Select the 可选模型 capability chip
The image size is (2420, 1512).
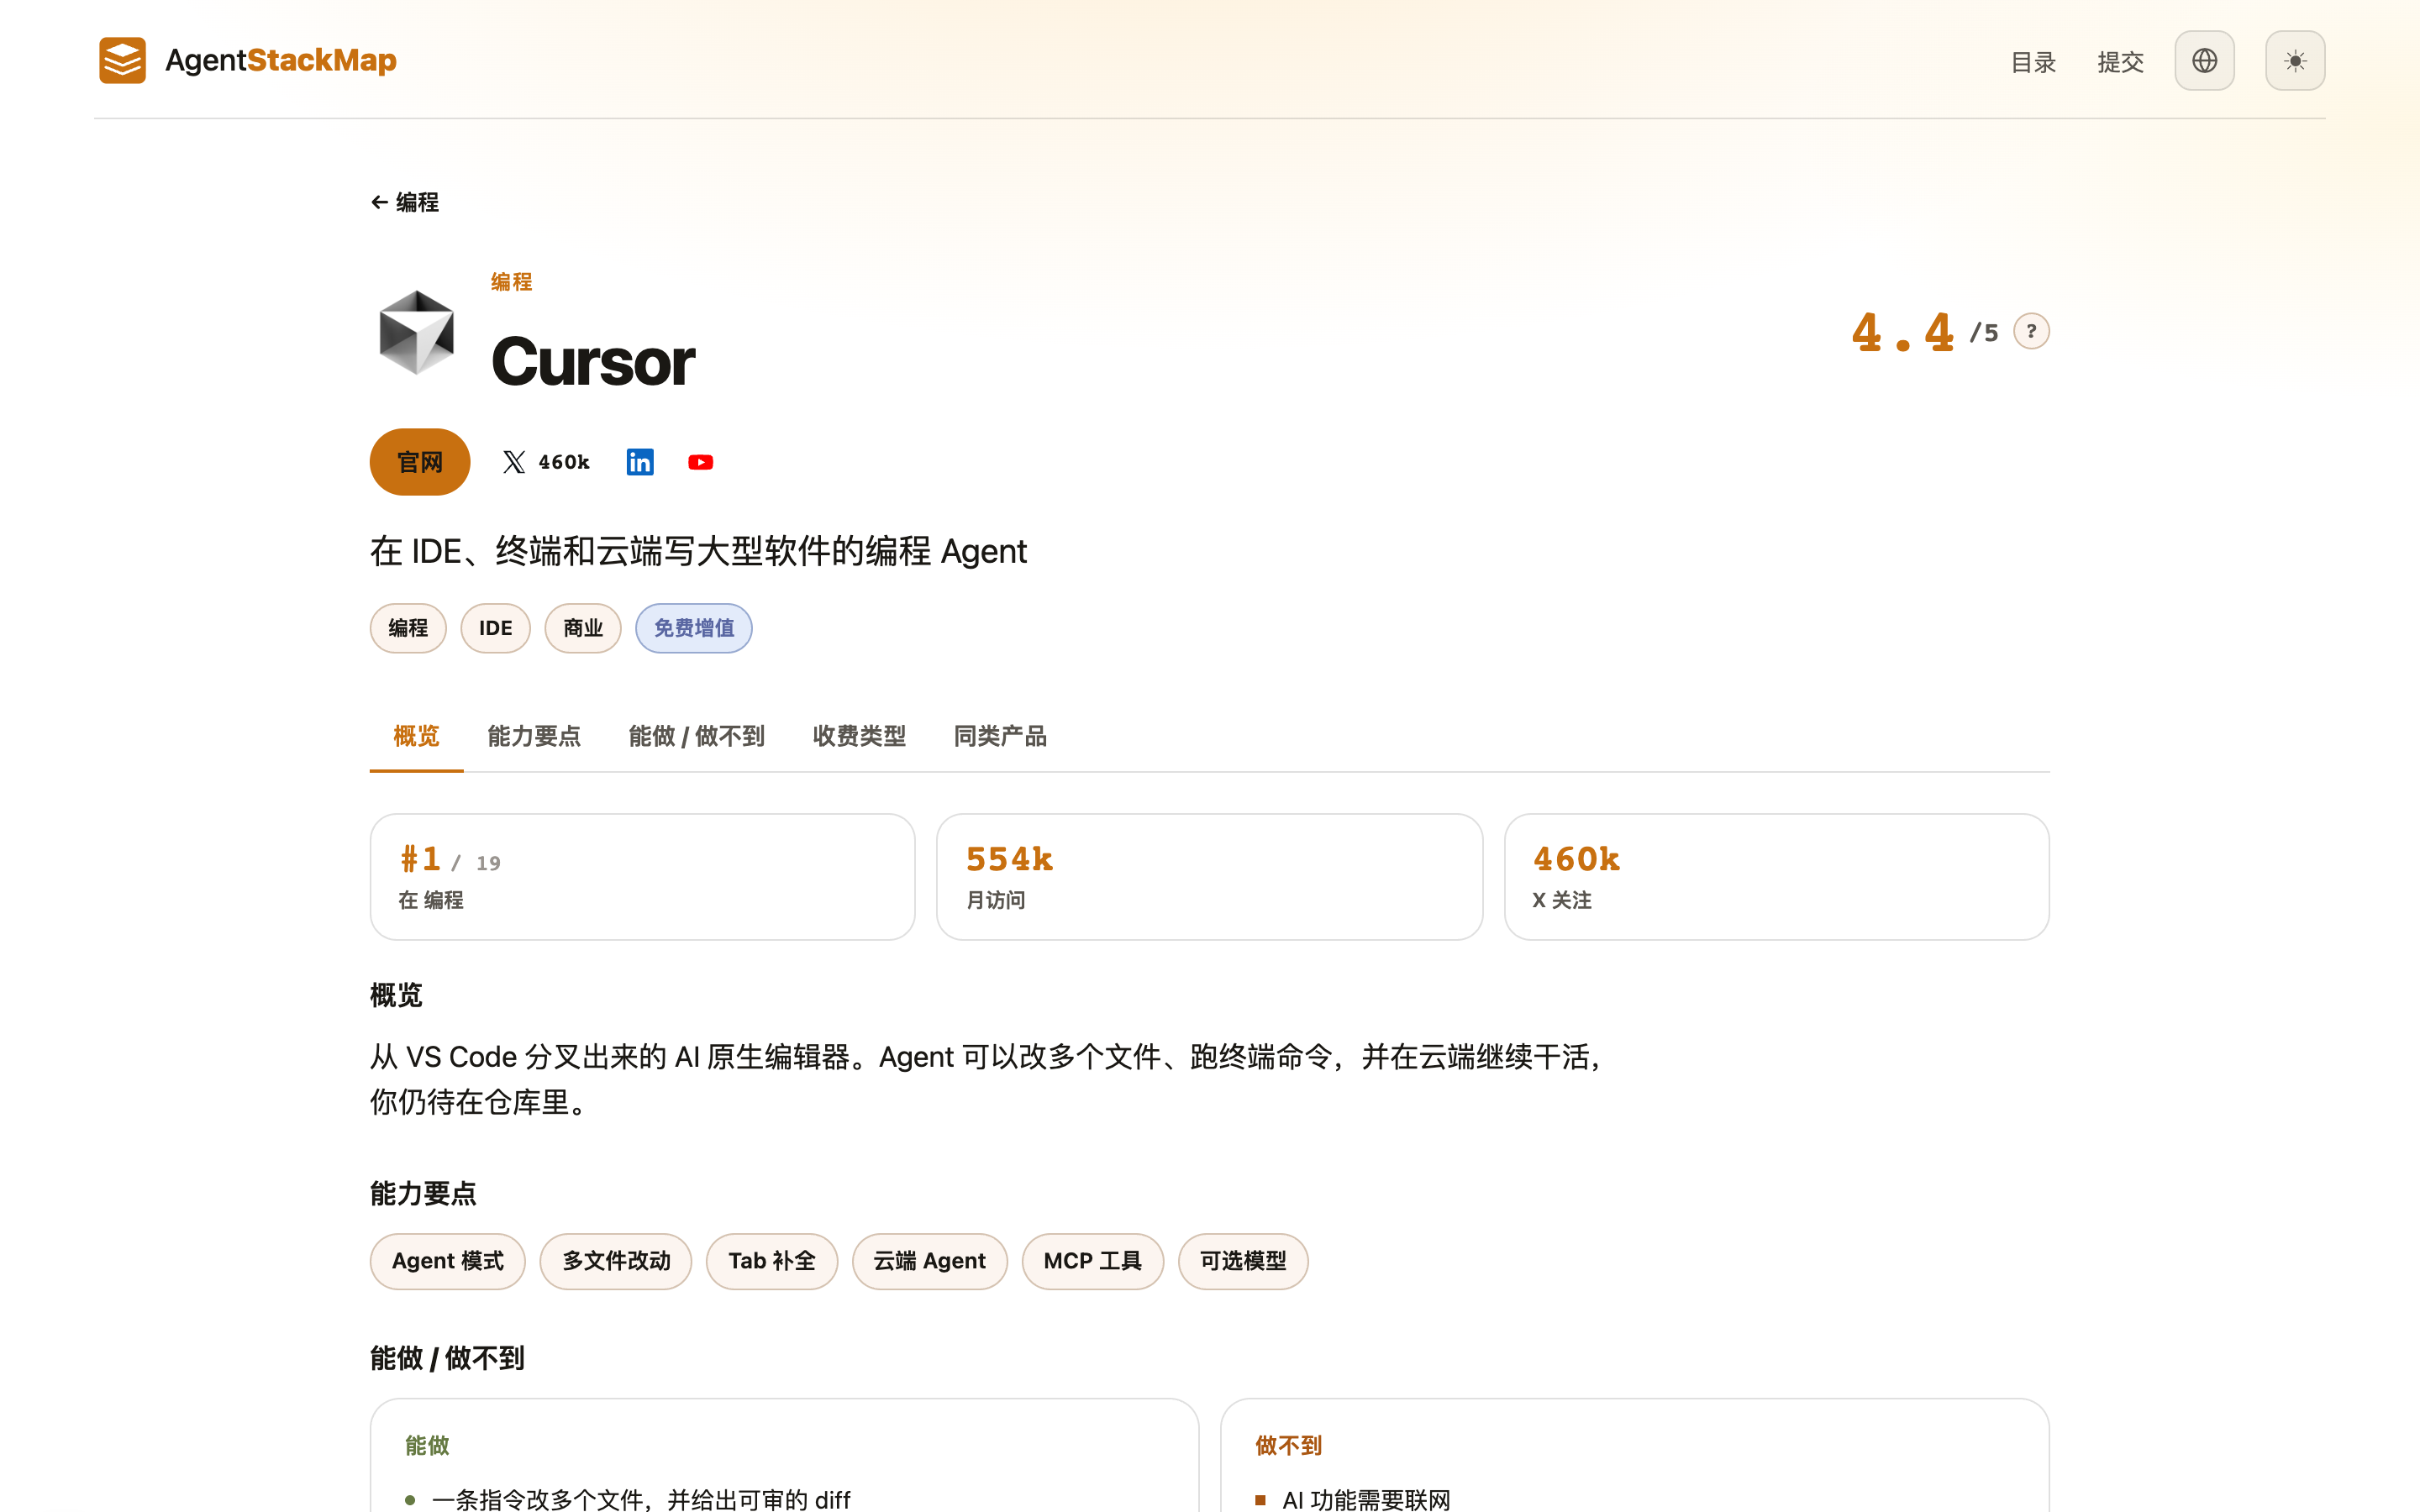pyautogui.click(x=1243, y=1261)
